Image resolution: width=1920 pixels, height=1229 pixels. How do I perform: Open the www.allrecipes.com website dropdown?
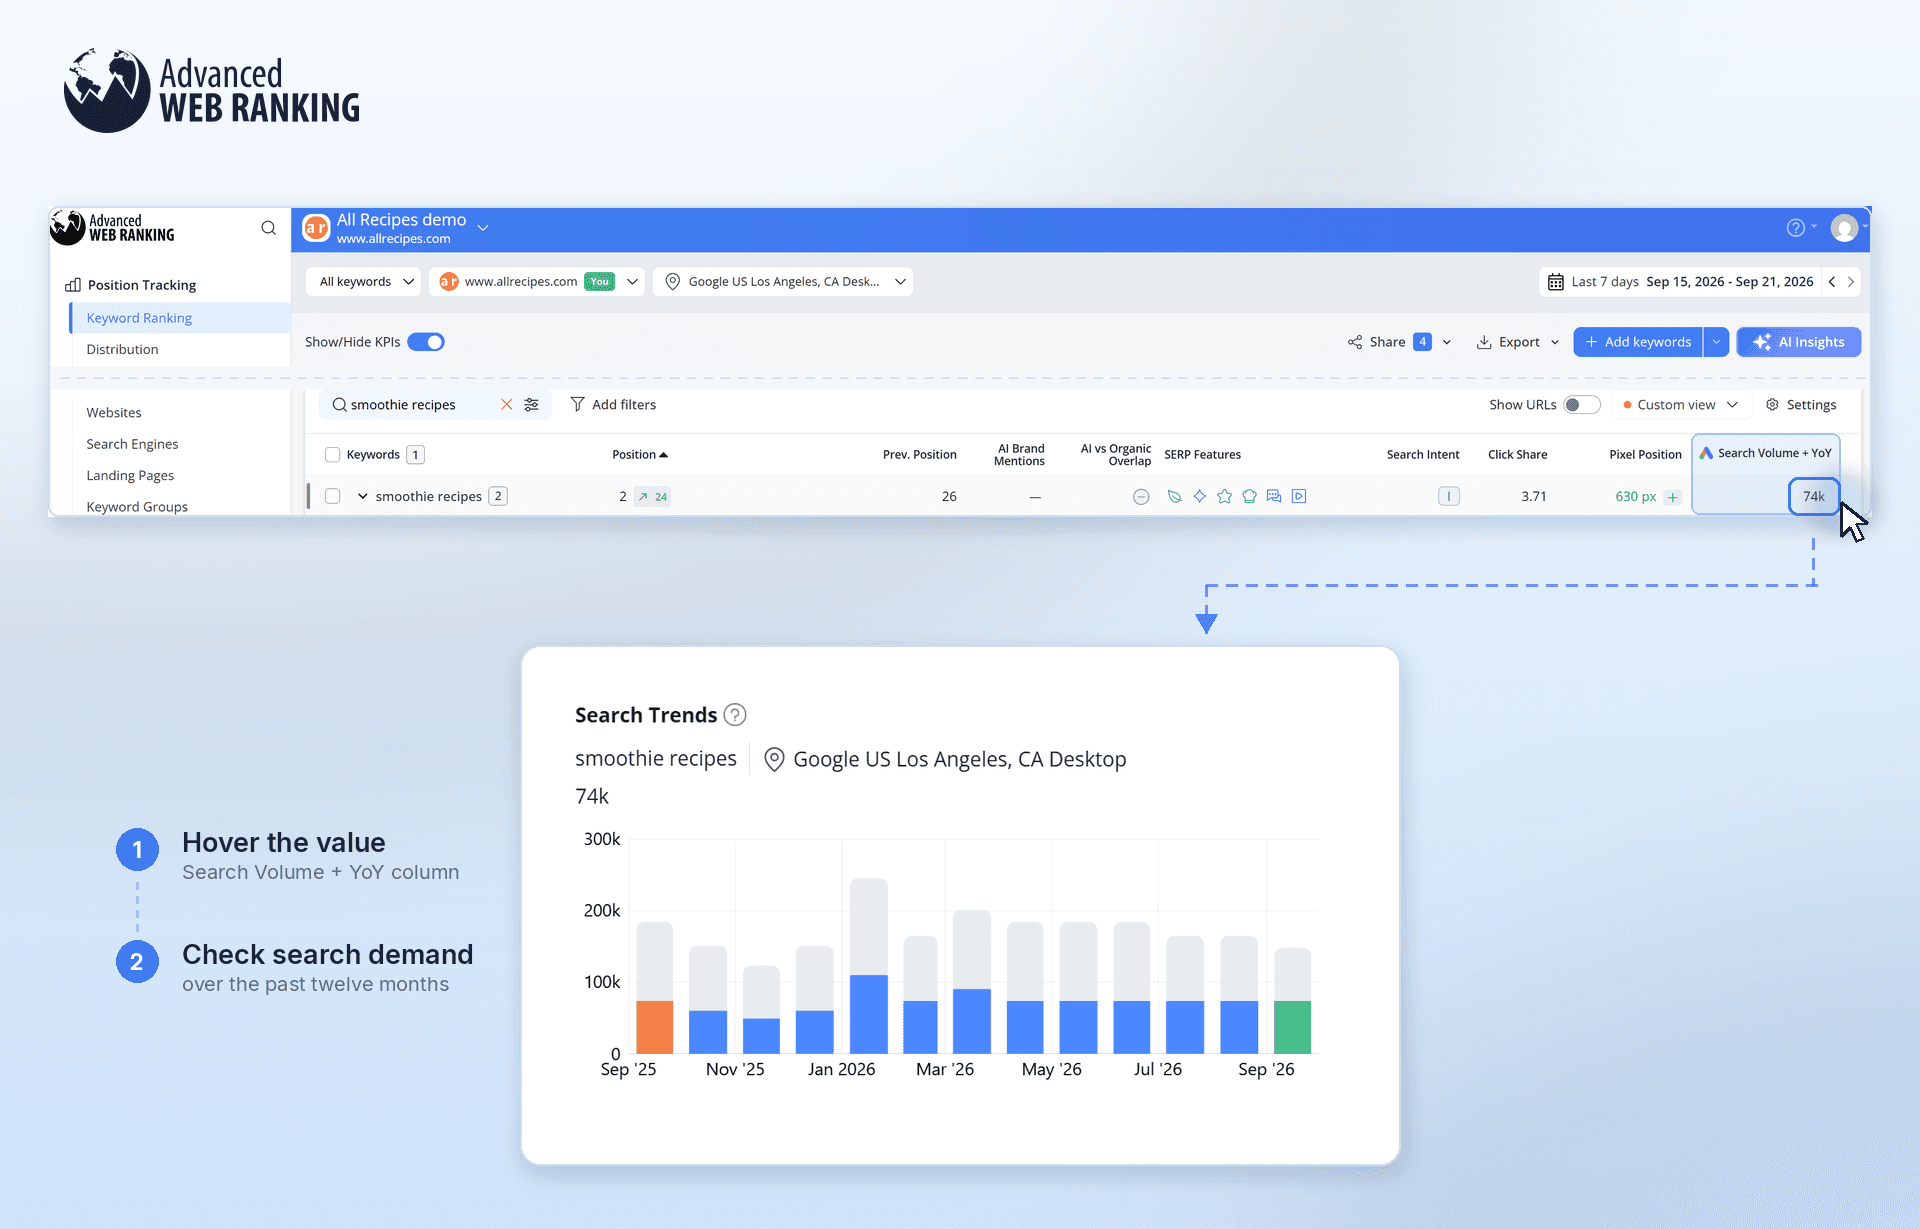coord(537,282)
